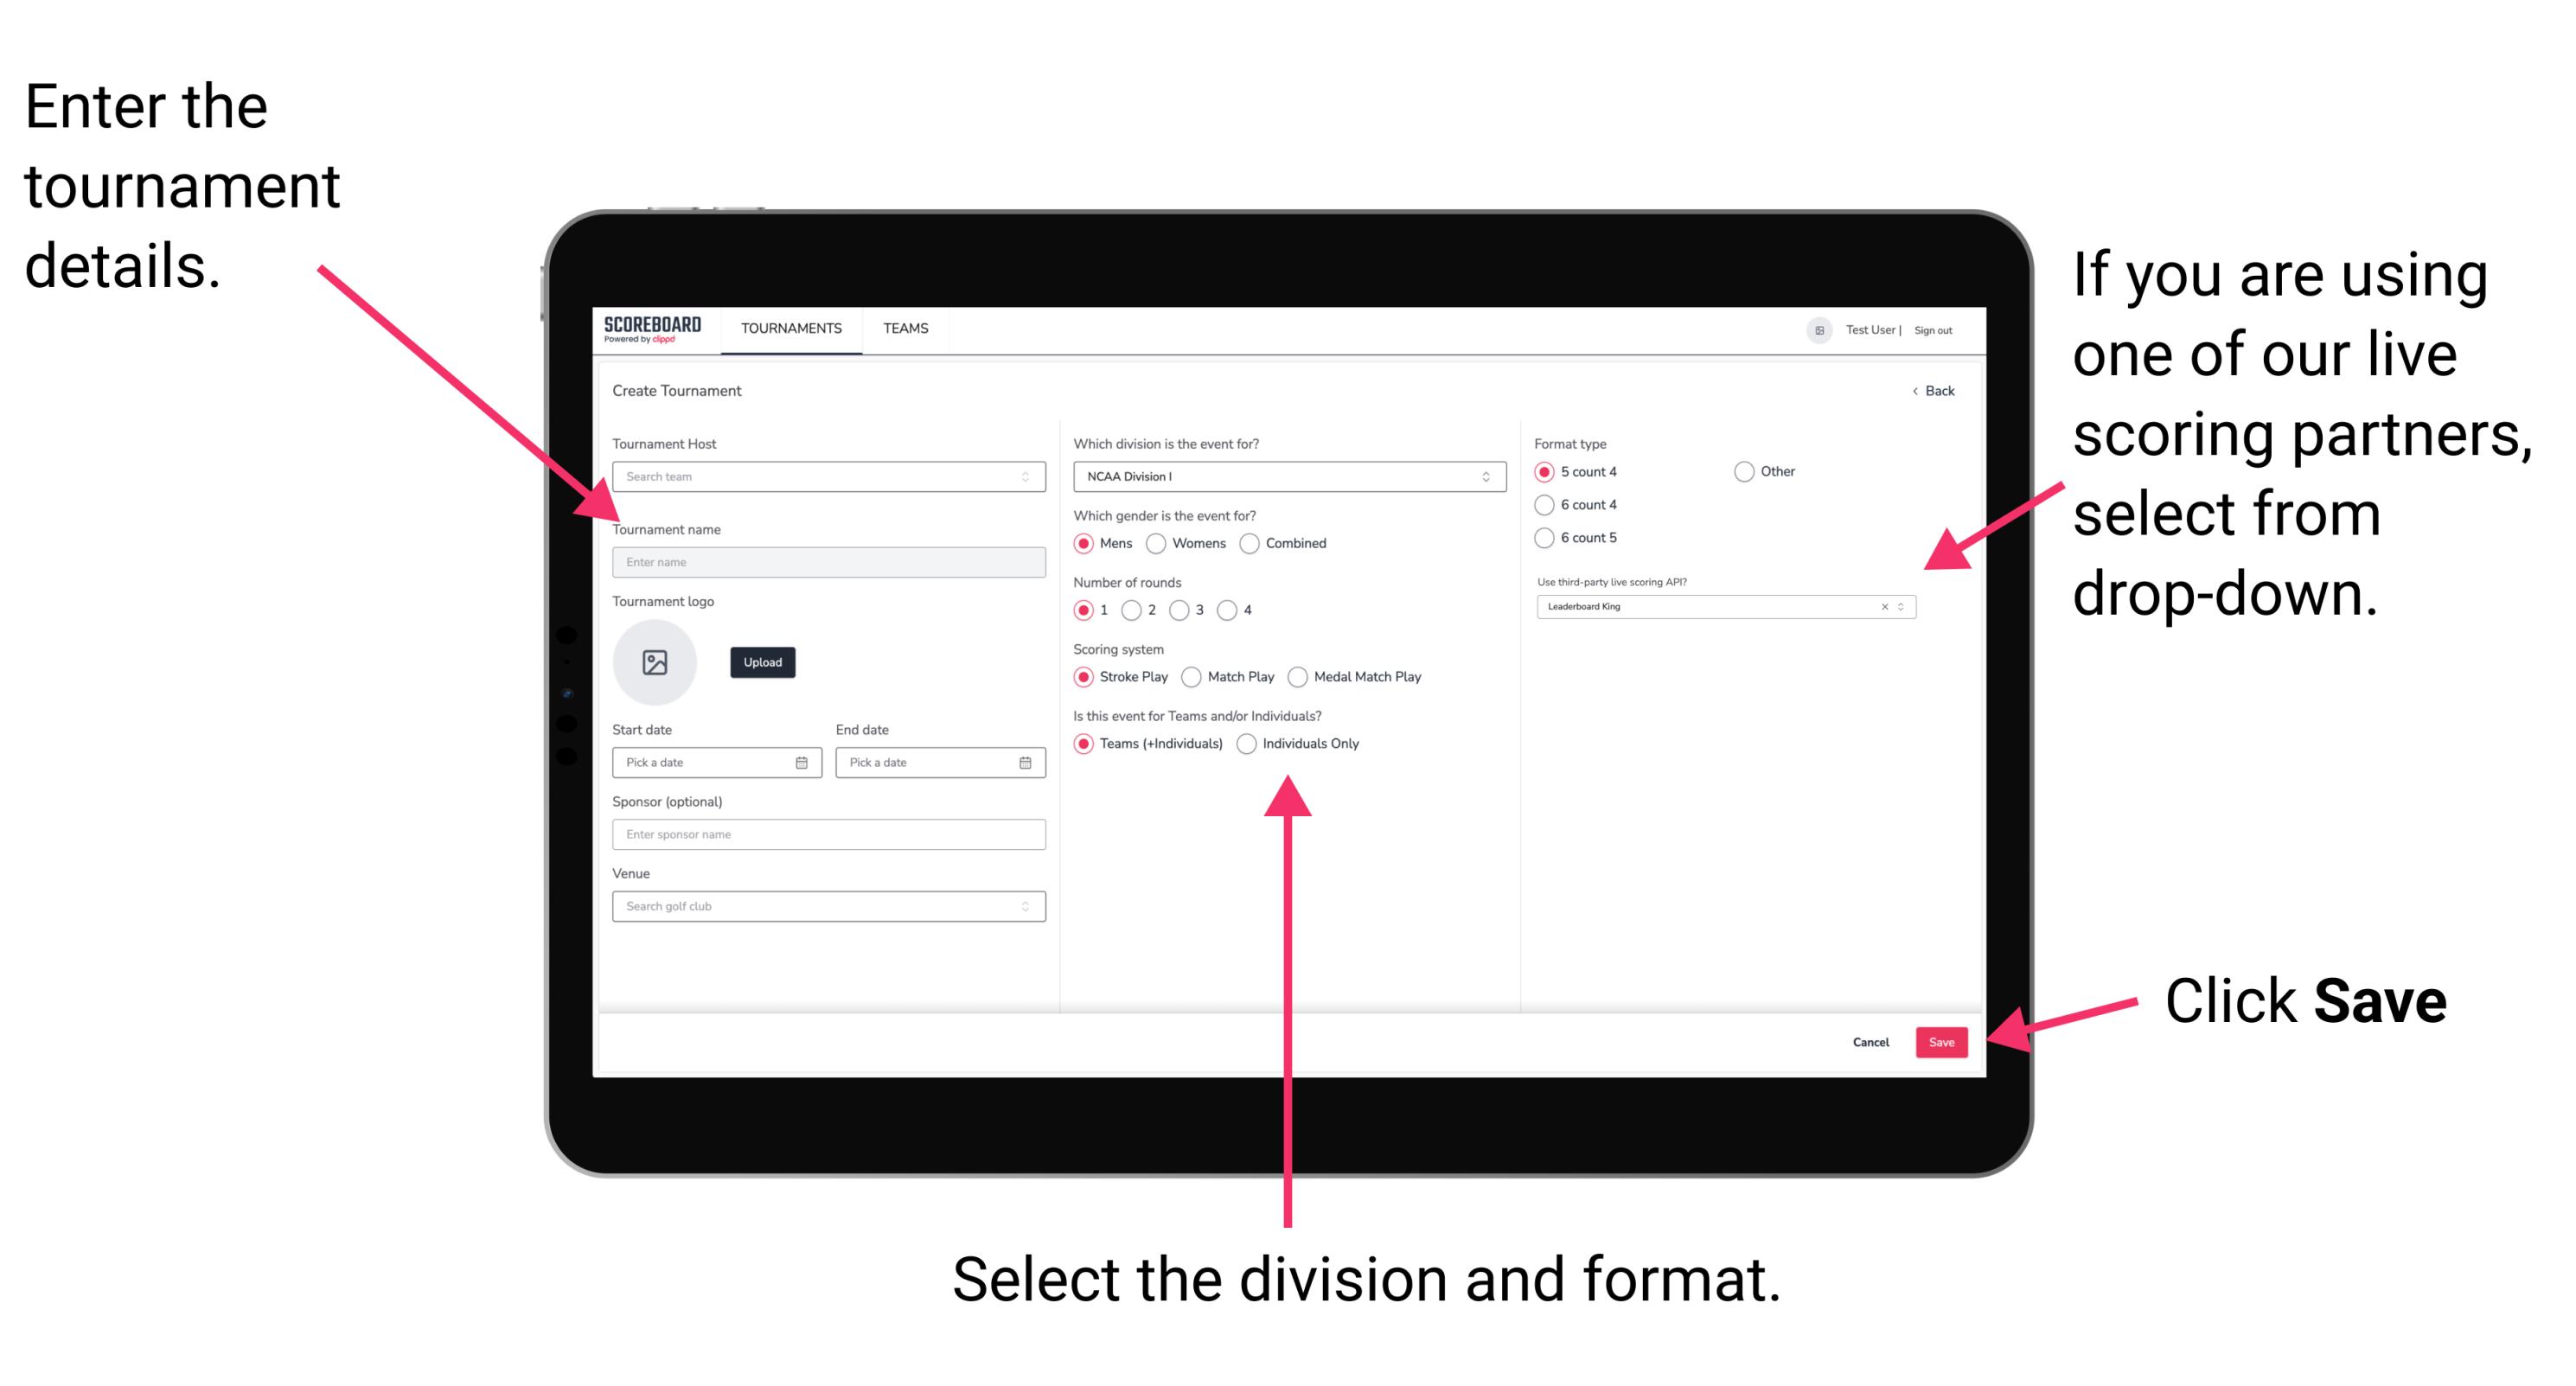Click the live scoring API clear icon
The image size is (2576, 1386).
tap(1882, 608)
